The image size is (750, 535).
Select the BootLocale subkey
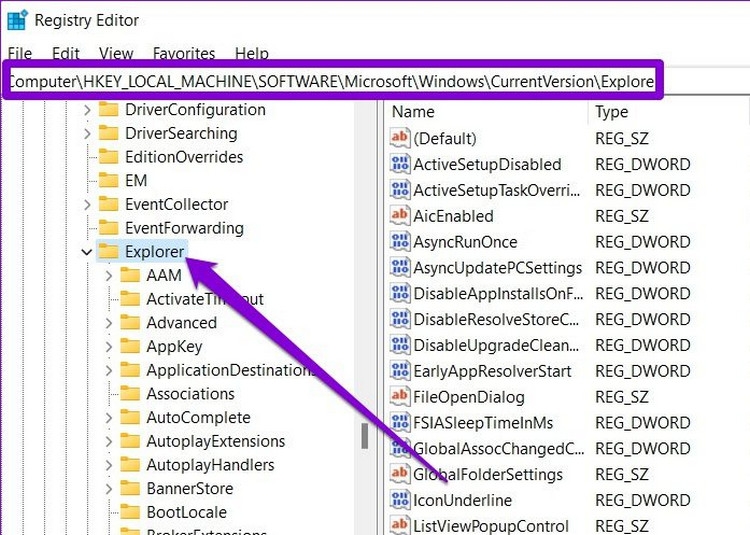pos(187,513)
